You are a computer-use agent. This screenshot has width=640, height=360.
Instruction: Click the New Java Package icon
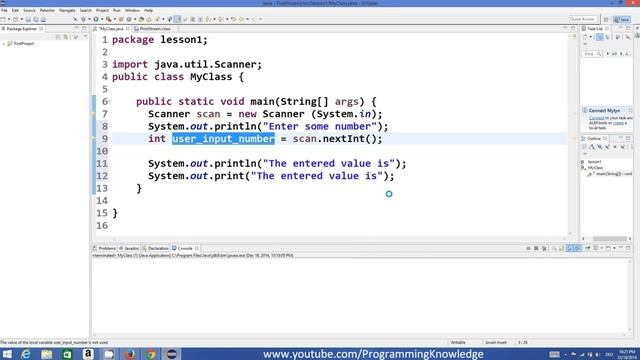121,19
